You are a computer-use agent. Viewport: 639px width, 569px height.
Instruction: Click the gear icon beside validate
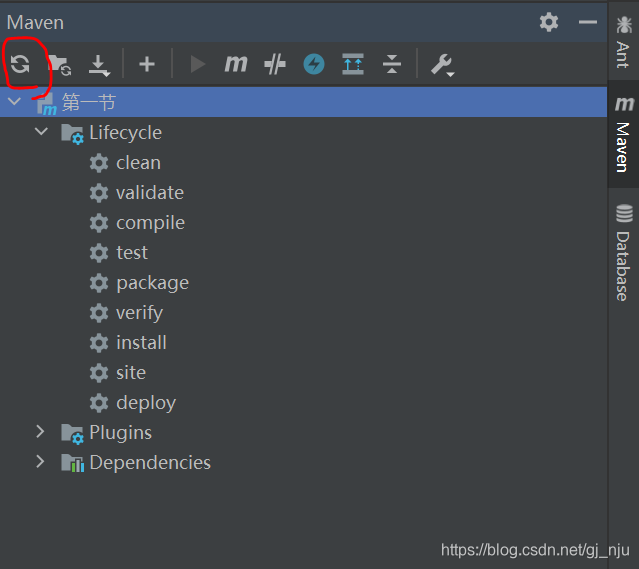coord(99,193)
